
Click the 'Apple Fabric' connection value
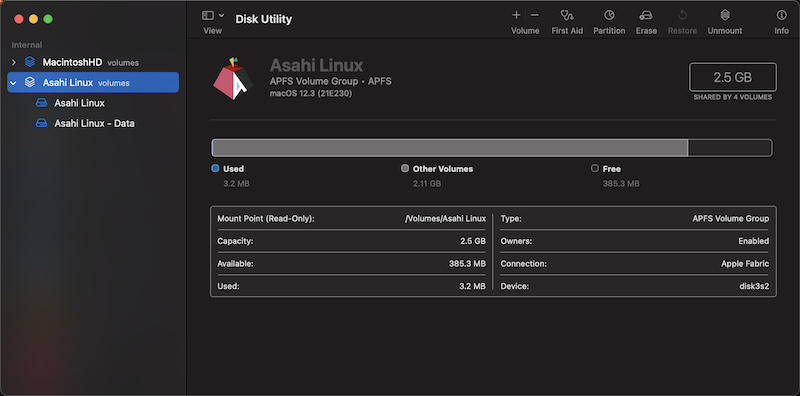tap(745, 264)
